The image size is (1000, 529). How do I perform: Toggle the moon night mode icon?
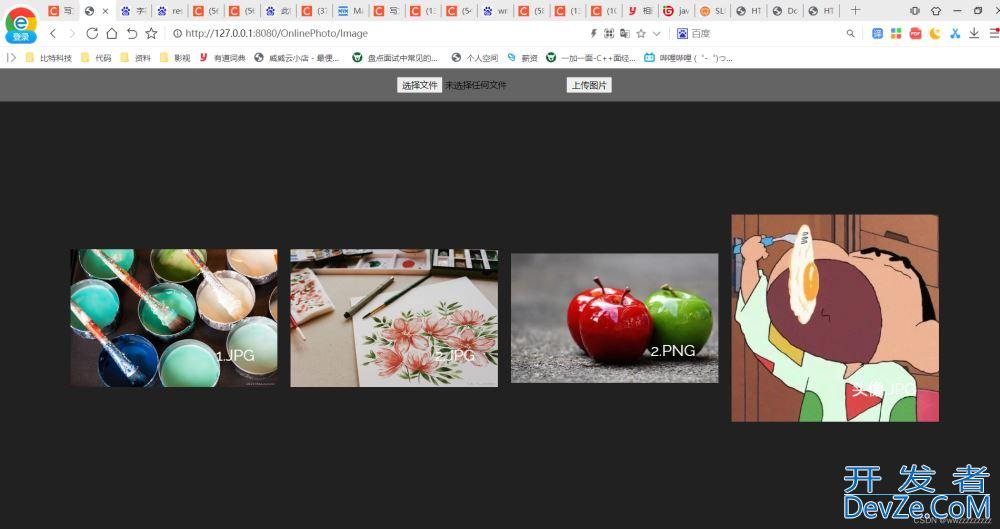pos(935,33)
